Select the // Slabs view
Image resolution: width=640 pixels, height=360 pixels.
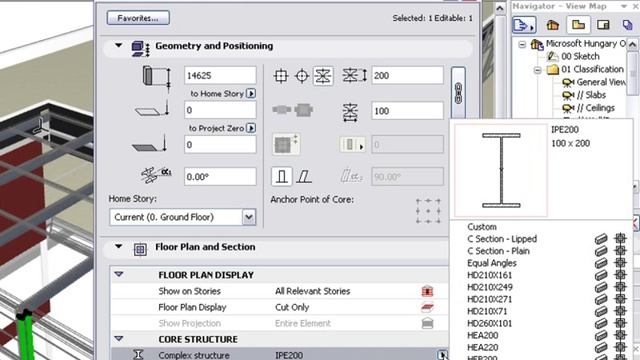[591, 95]
